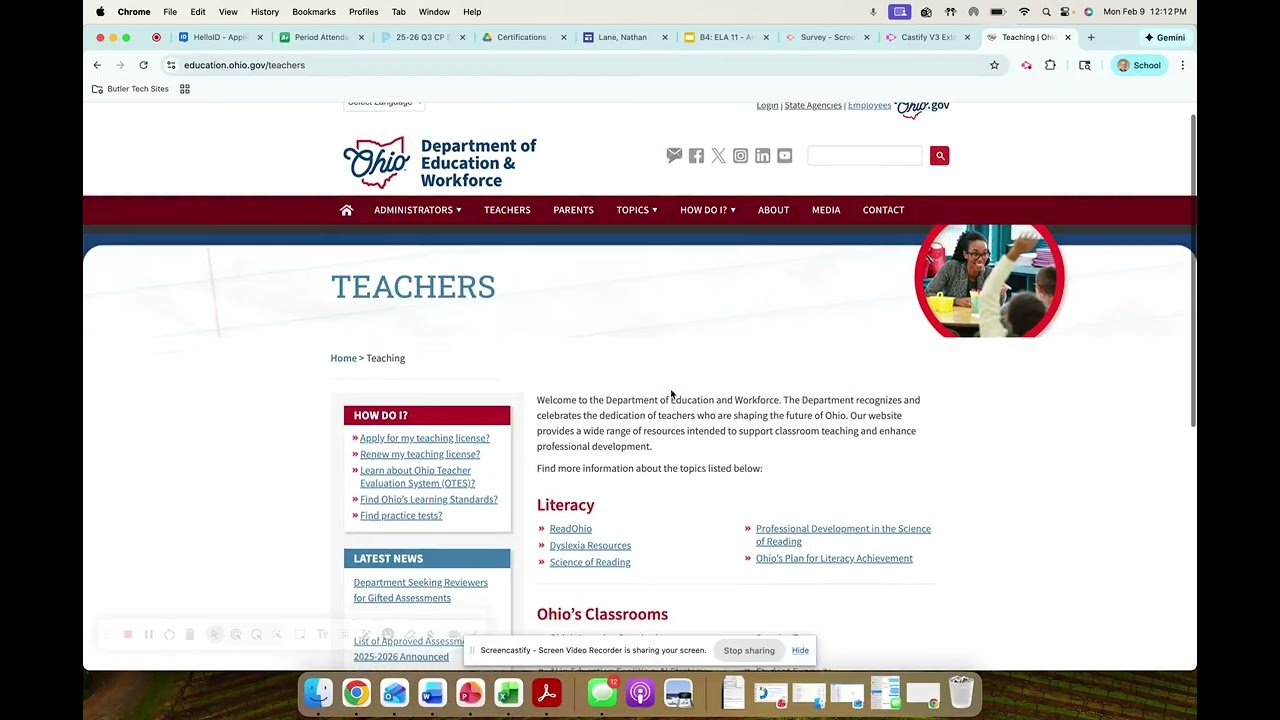Open the Media navigation item
Image resolution: width=1280 pixels, height=720 pixels.
826,210
